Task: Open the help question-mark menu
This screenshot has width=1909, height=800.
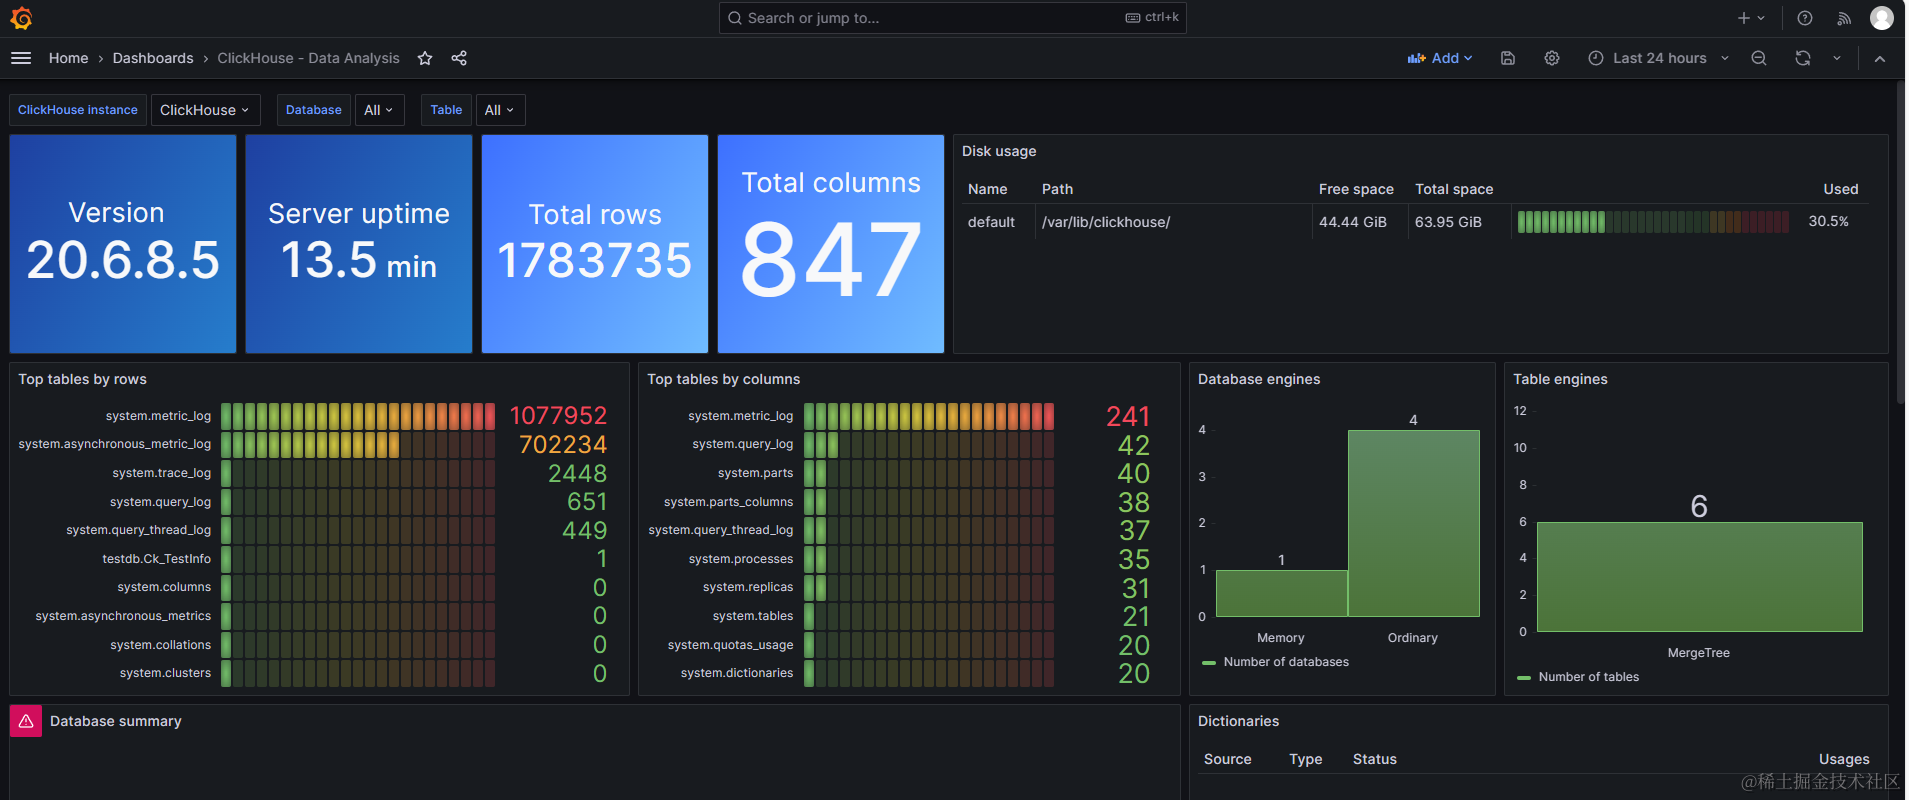Action: pyautogui.click(x=1805, y=18)
